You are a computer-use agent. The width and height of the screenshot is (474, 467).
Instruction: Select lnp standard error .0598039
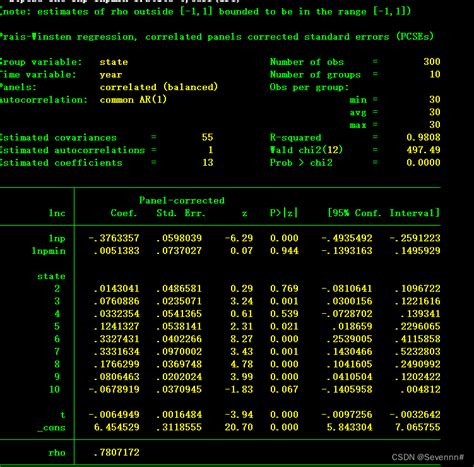coord(179,238)
